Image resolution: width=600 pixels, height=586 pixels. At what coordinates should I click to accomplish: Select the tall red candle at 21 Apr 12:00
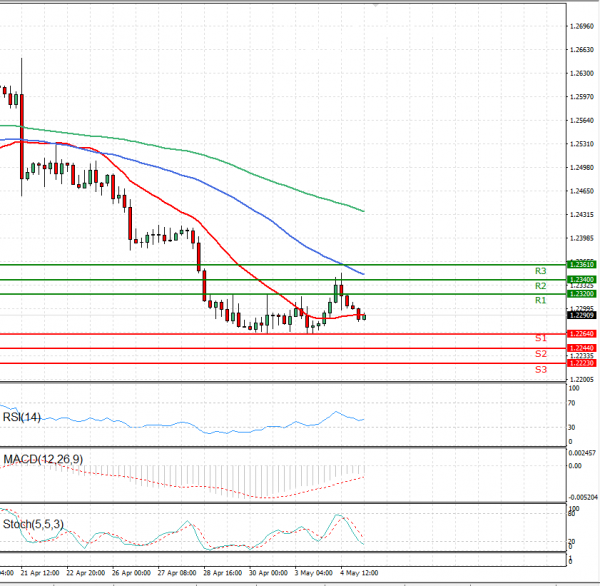pos(22,136)
